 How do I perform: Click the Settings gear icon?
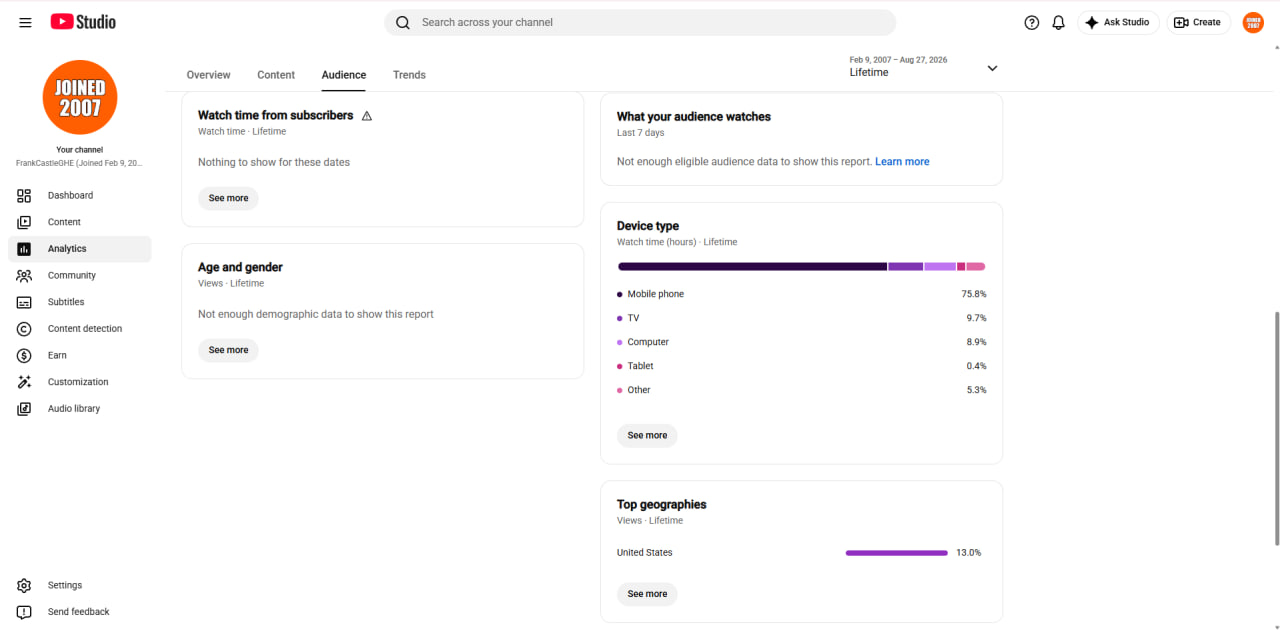(x=24, y=585)
